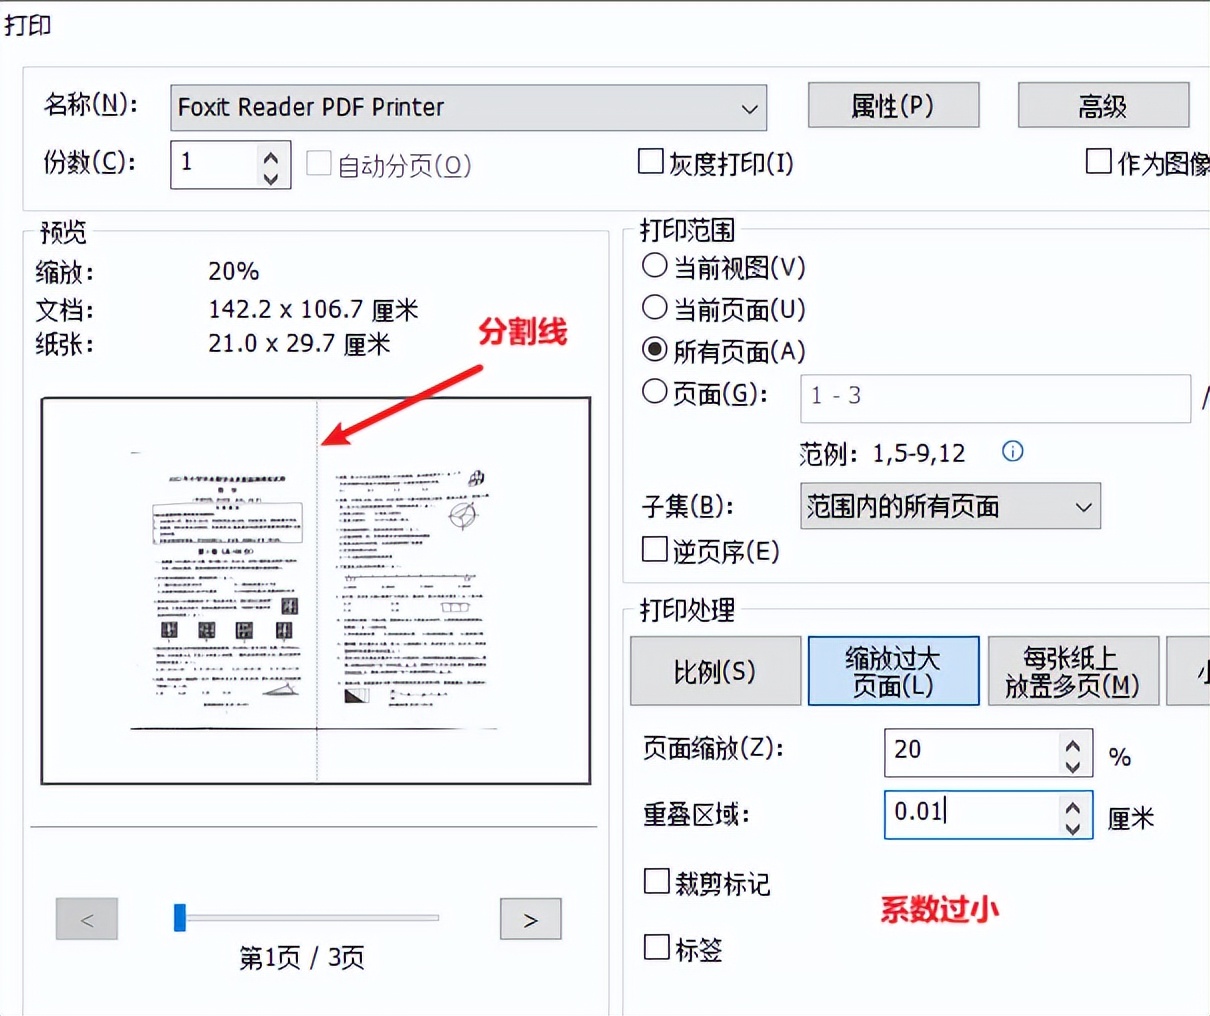Enable the 标签 checkbox

[656, 948]
